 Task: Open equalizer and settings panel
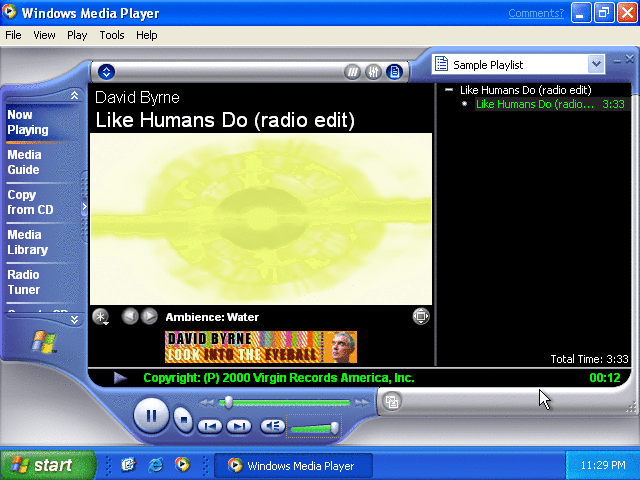coord(373,72)
